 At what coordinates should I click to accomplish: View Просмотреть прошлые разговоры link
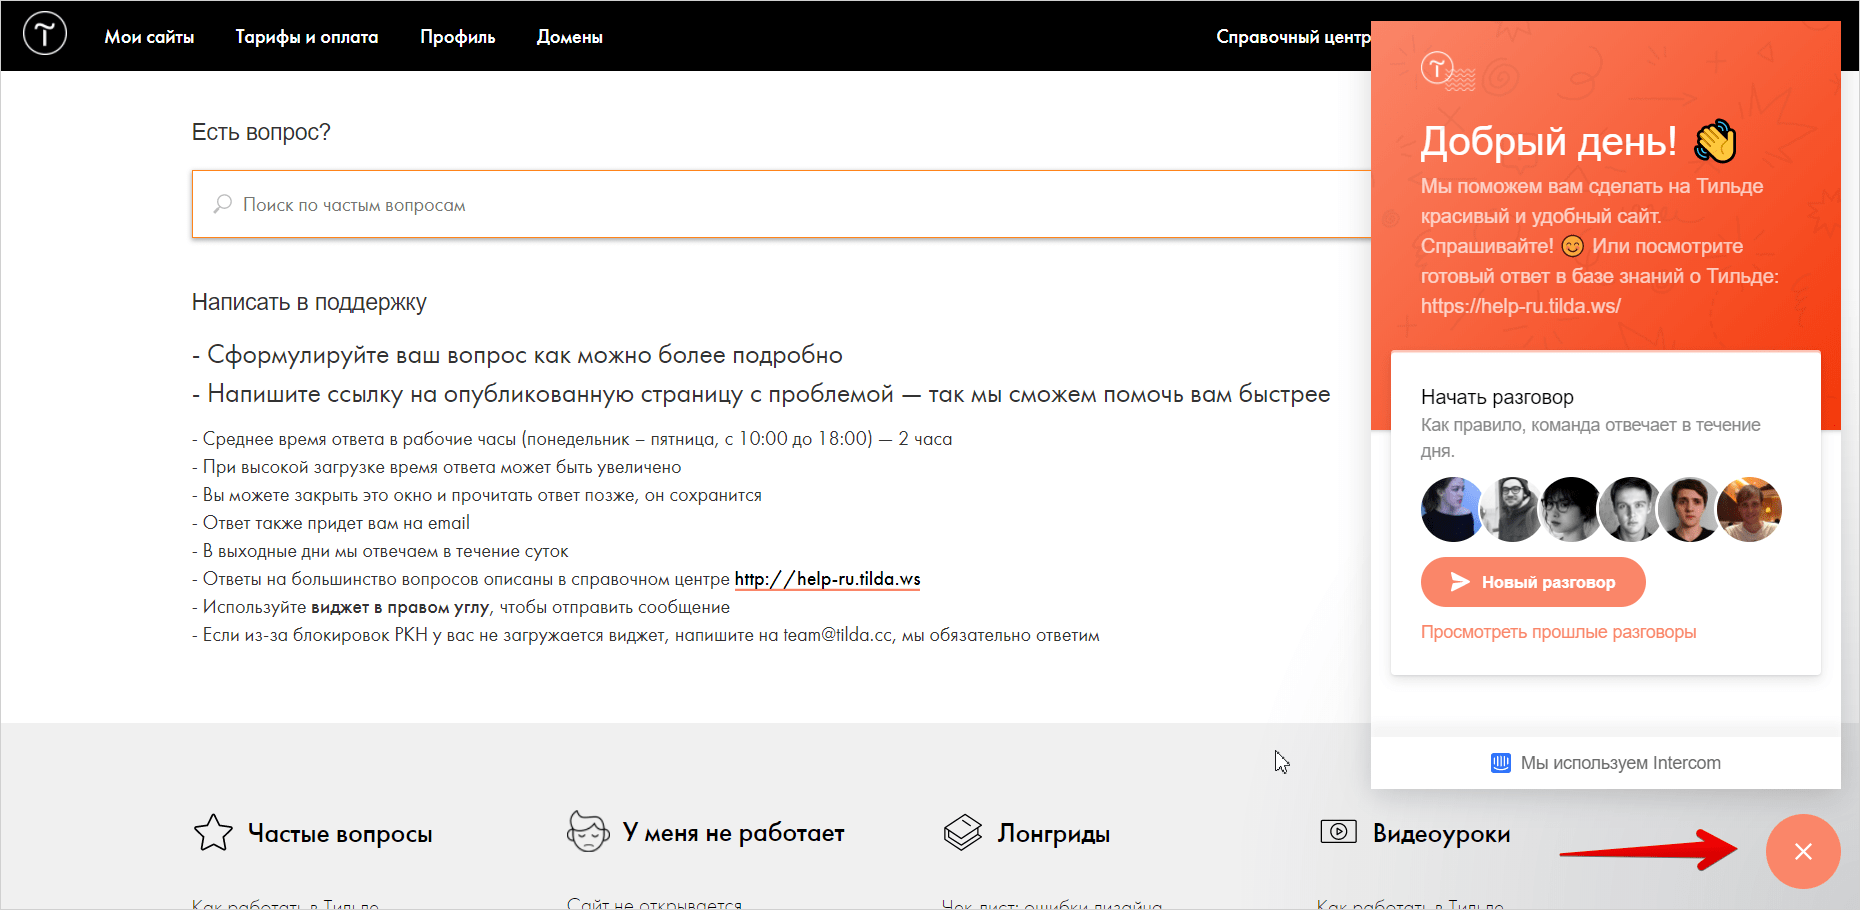pos(1558,632)
